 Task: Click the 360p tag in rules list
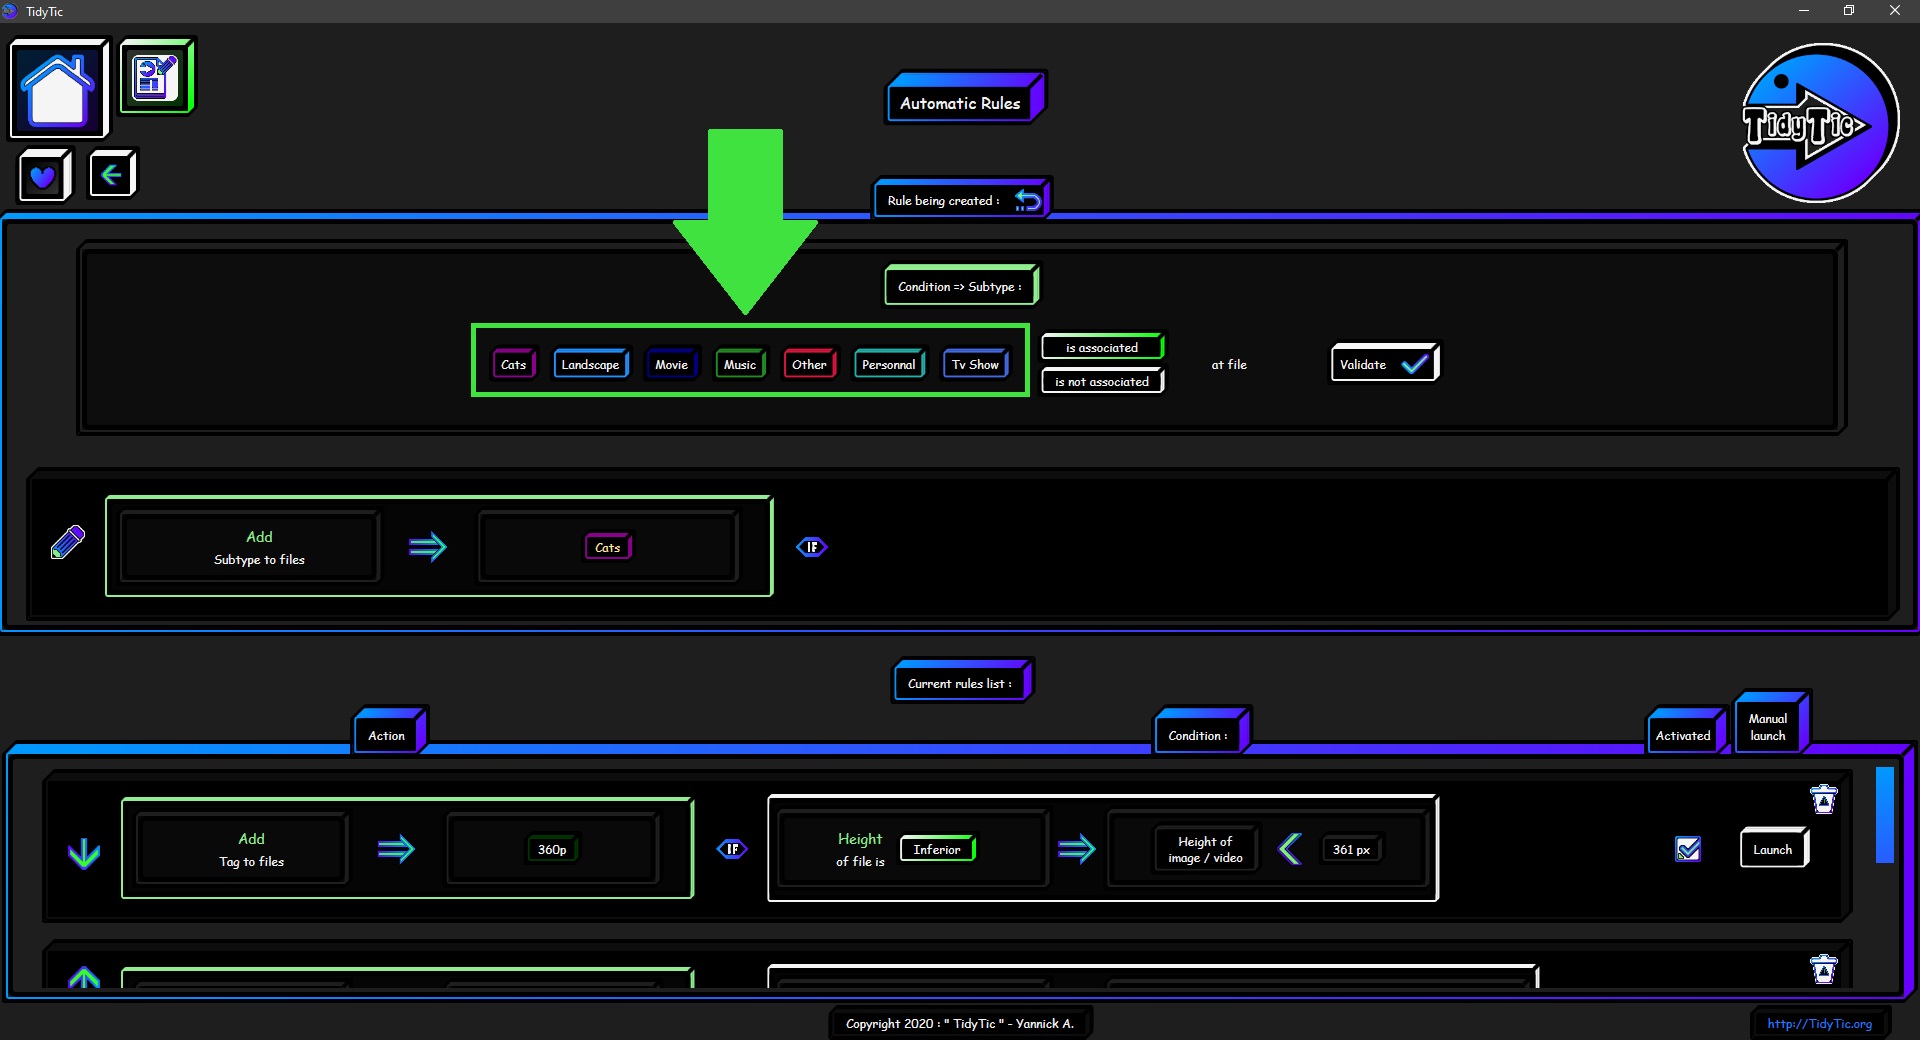tap(552, 849)
